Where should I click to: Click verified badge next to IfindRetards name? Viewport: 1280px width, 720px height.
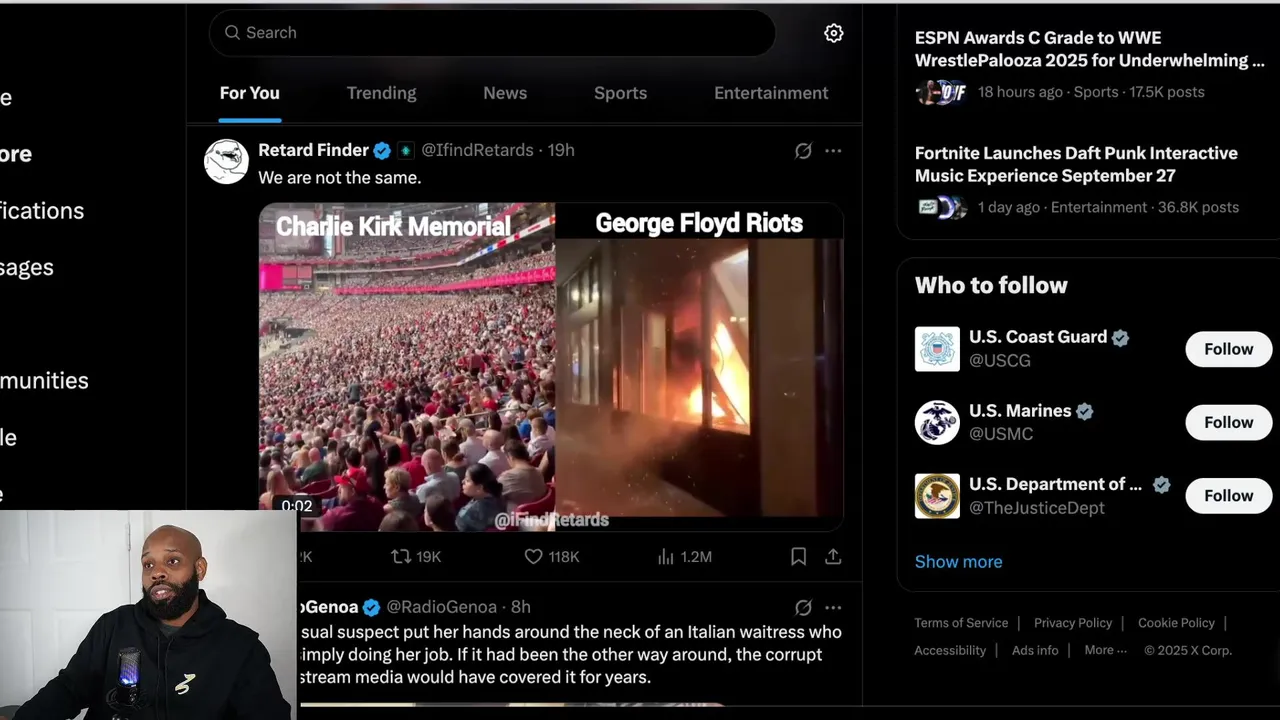point(382,151)
